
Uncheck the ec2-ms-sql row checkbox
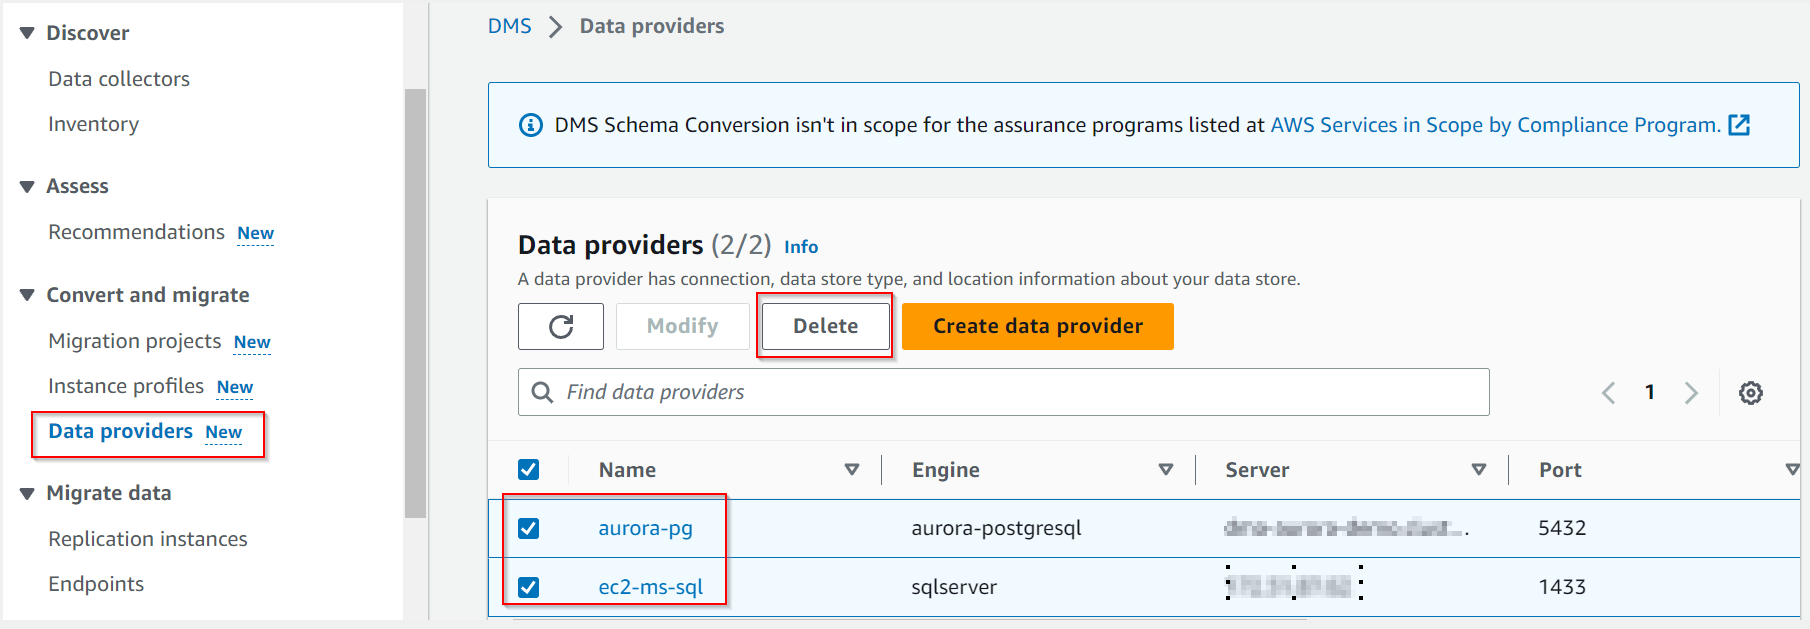pos(529,587)
